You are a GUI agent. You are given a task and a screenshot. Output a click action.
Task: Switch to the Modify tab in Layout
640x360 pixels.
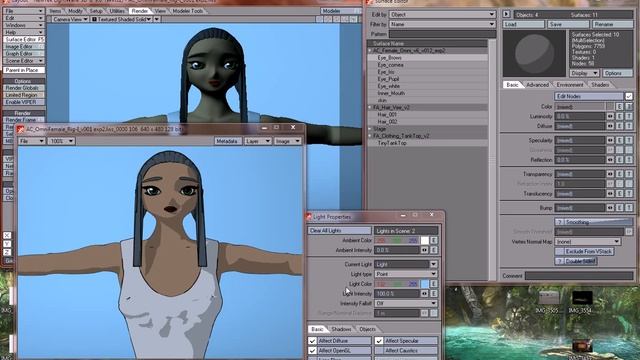click(x=75, y=11)
